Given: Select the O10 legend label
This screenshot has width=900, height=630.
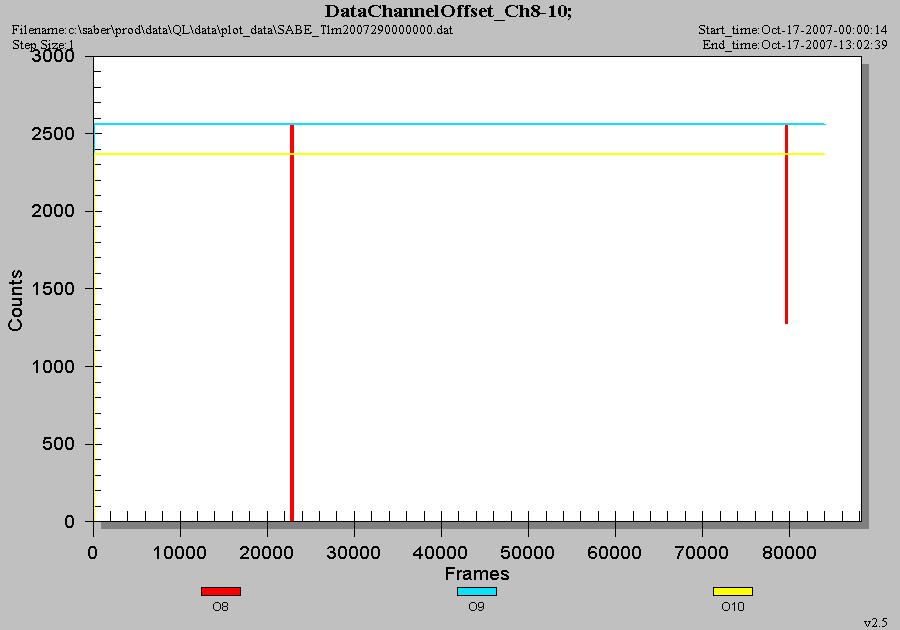Looking at the screenshot, I should pos(733,606).
